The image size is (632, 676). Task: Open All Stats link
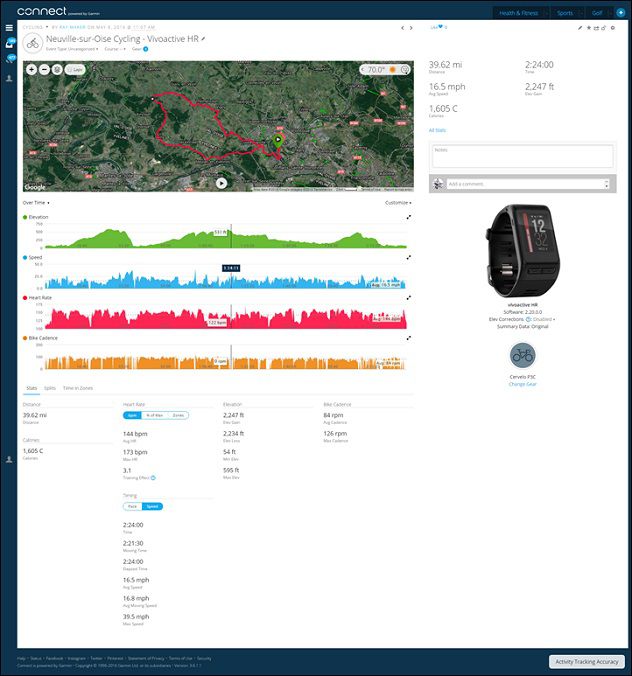coord(437,130)
